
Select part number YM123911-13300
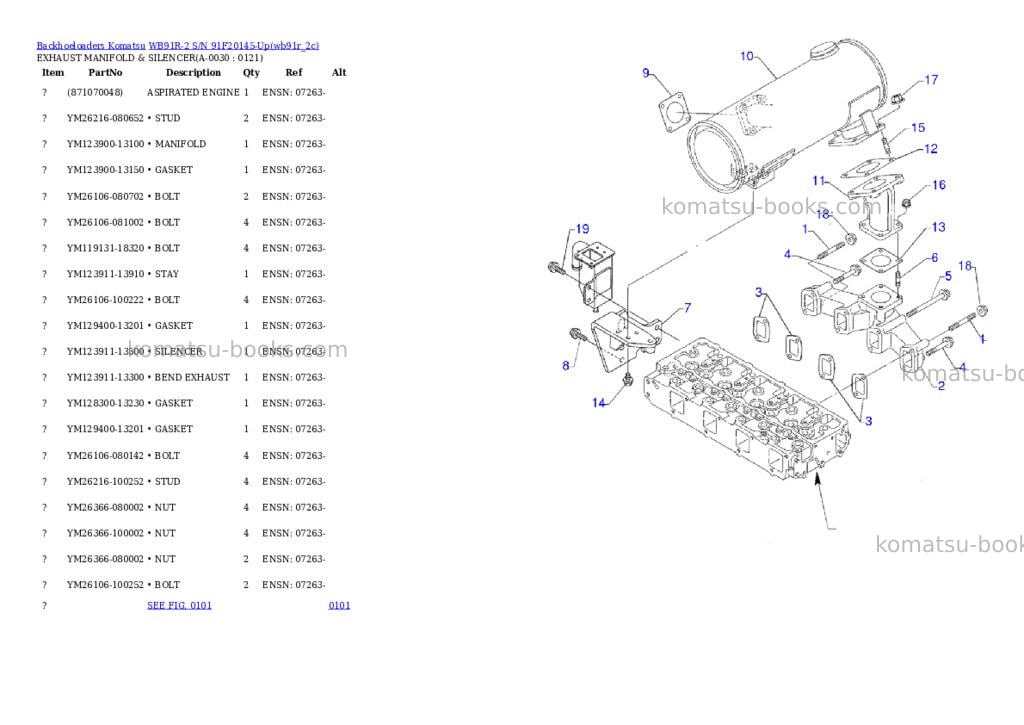[x=105, y=378]
